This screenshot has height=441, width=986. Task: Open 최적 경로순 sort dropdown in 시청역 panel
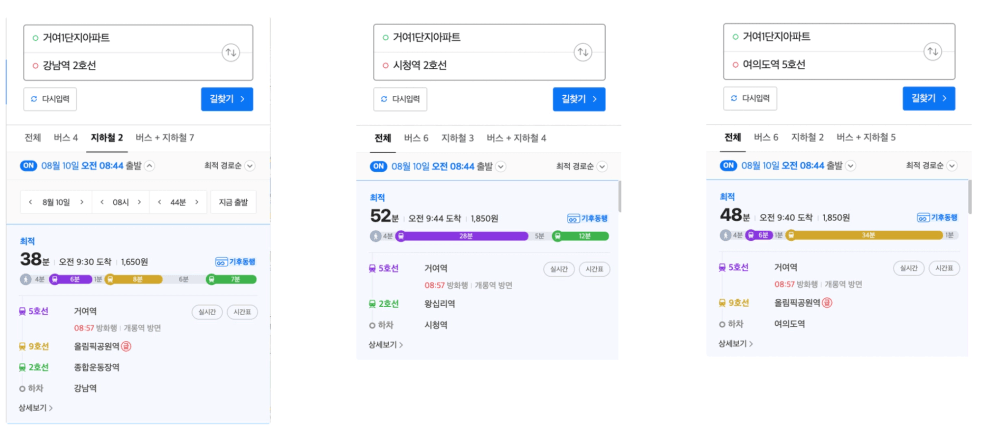coord(582,166)
